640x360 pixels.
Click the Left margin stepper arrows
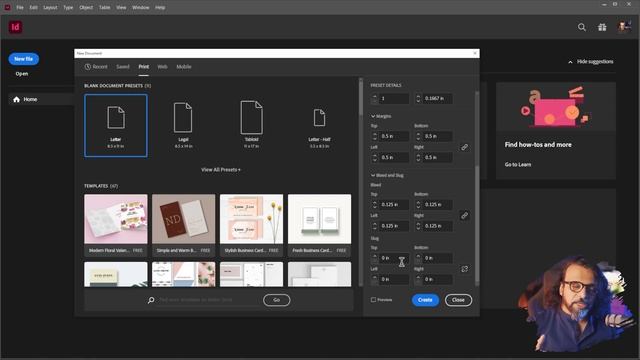coord(375,157)
